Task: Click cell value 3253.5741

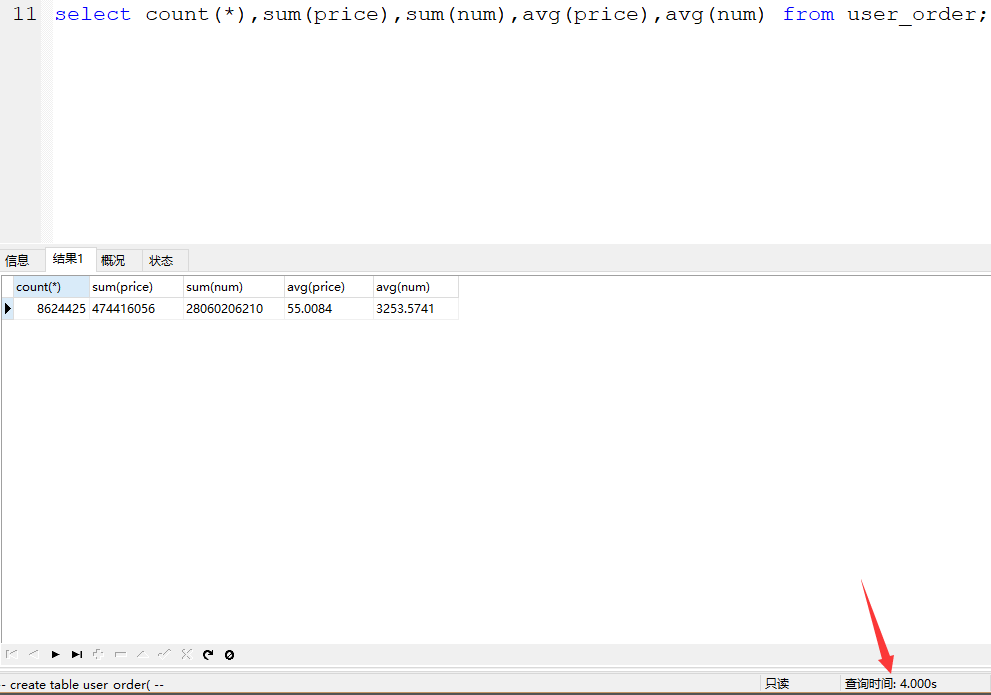Action: pos(416,308)
